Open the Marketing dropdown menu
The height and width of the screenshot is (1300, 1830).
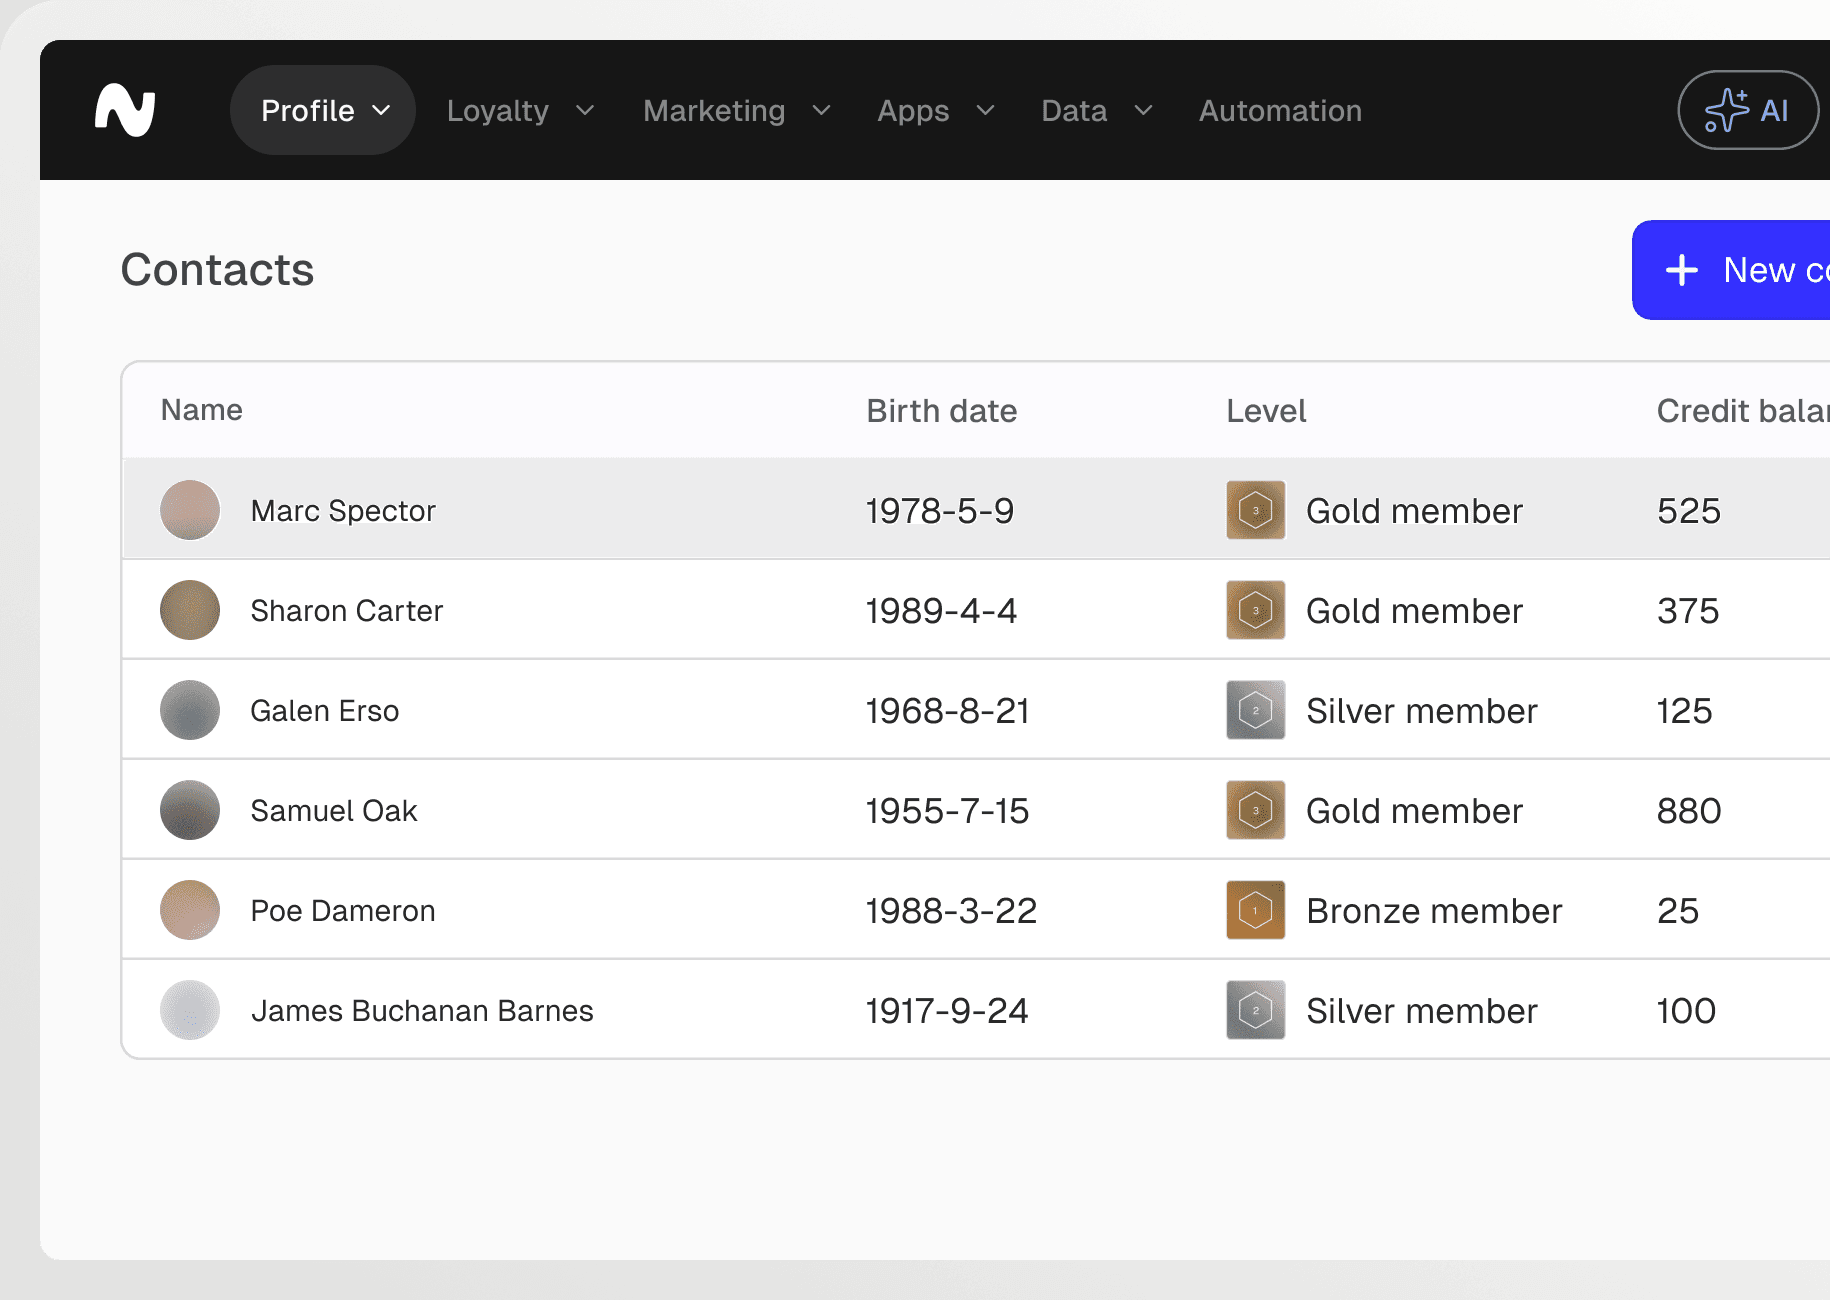point(736,110)
